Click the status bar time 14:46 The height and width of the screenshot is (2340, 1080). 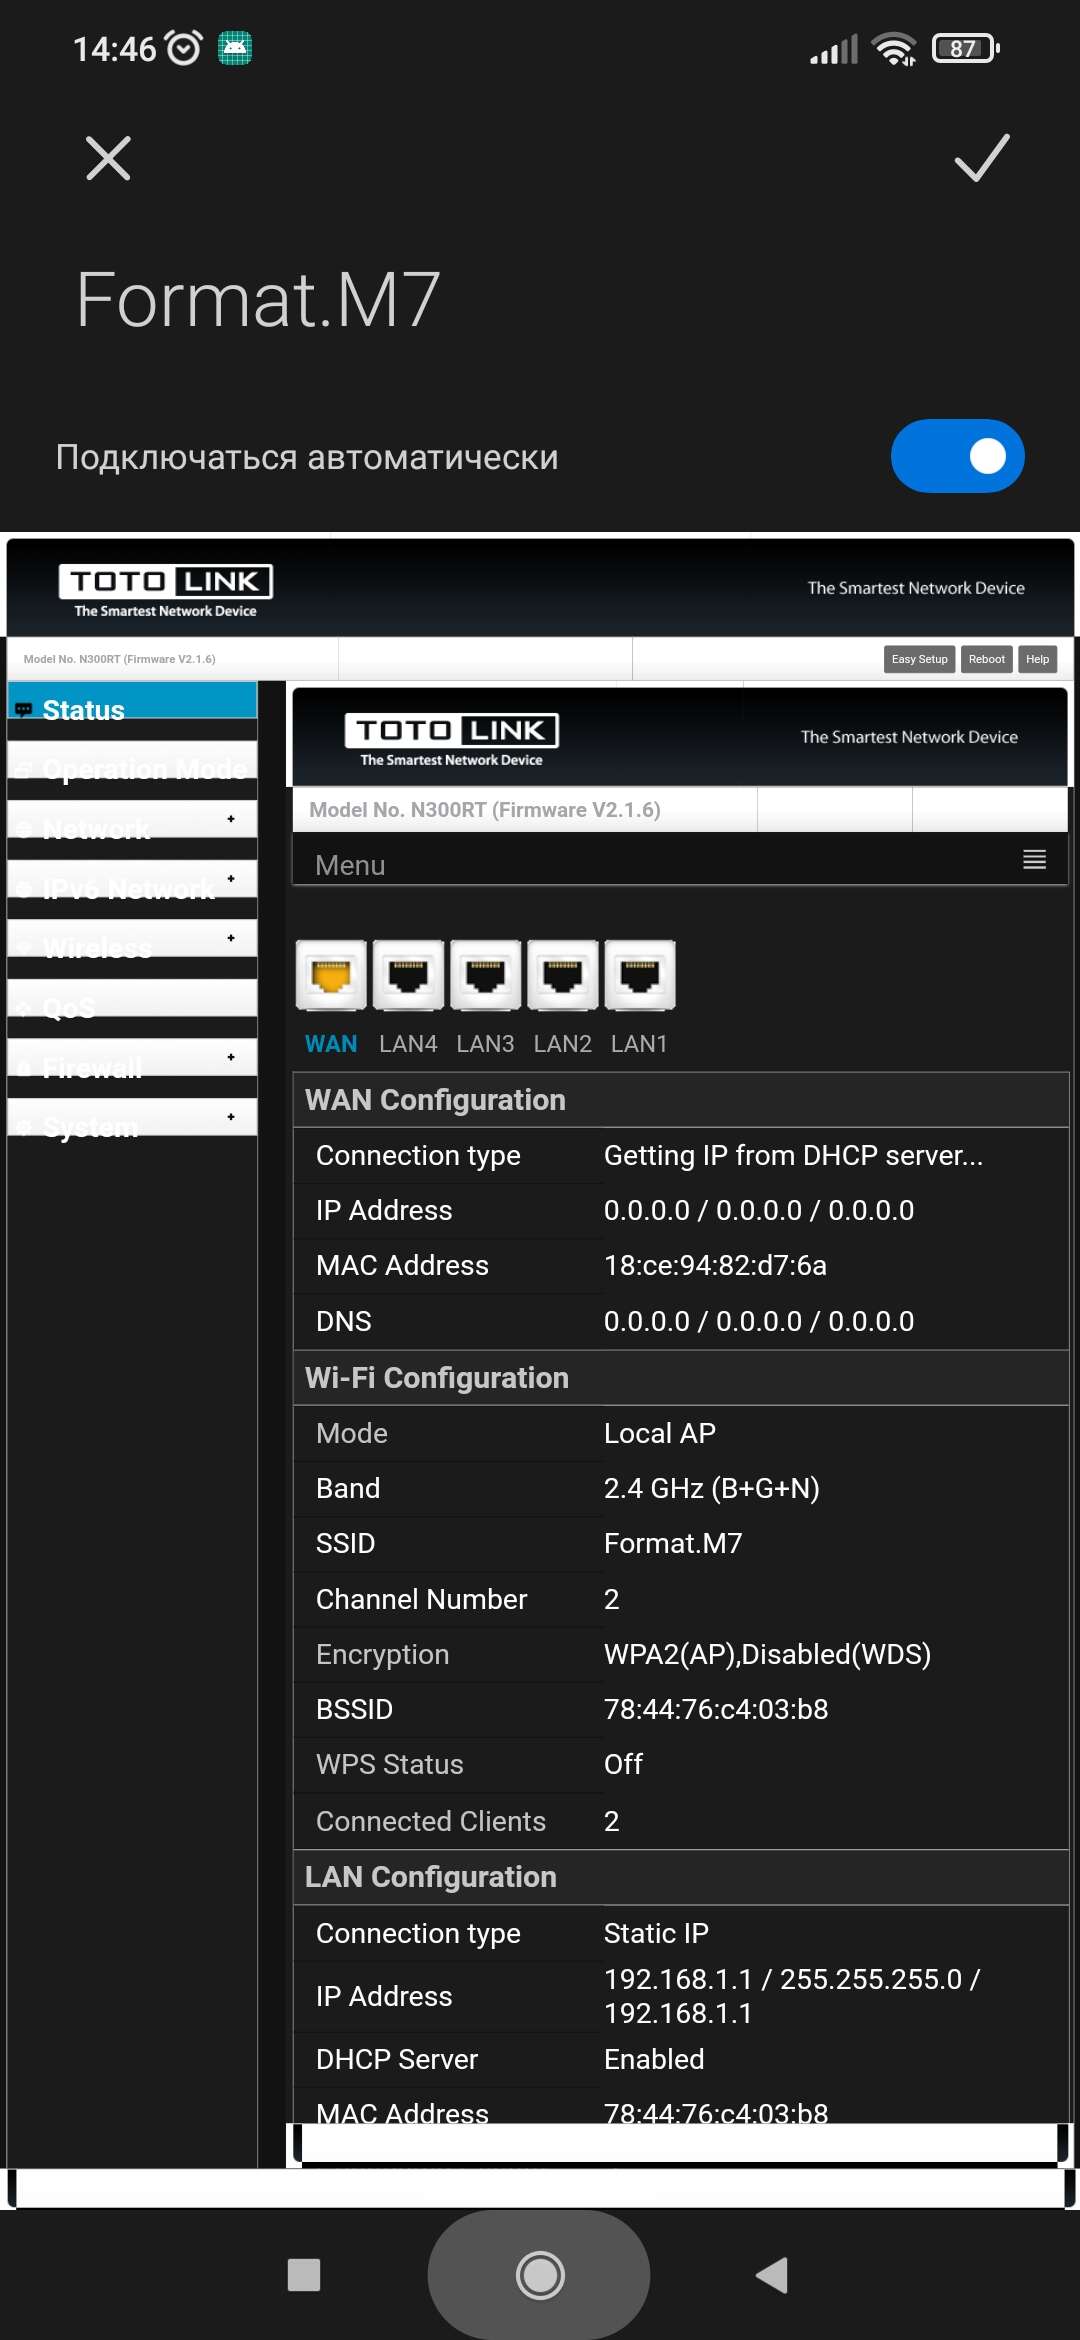coord(115,48)
